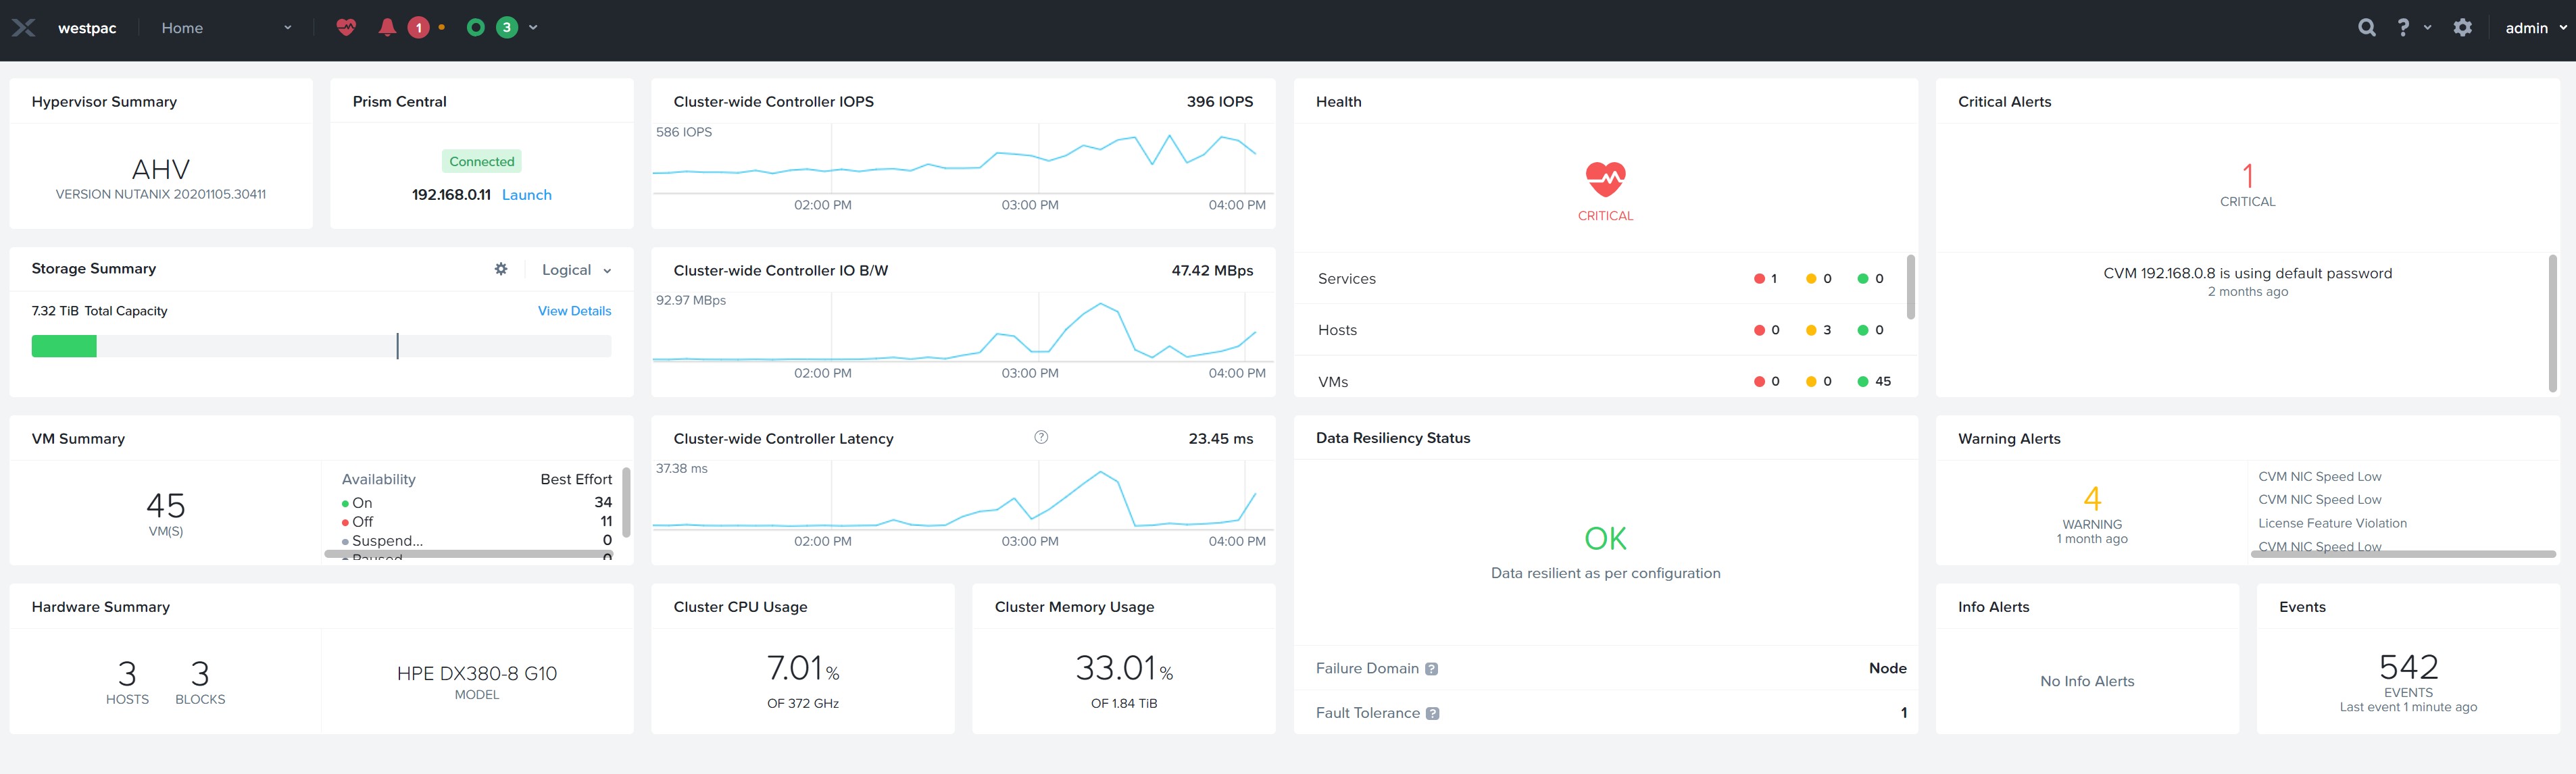This screenshot has height=774, width=2576.
Task: Click the Storage Summary gear icon
Action: tap(501, 269)
